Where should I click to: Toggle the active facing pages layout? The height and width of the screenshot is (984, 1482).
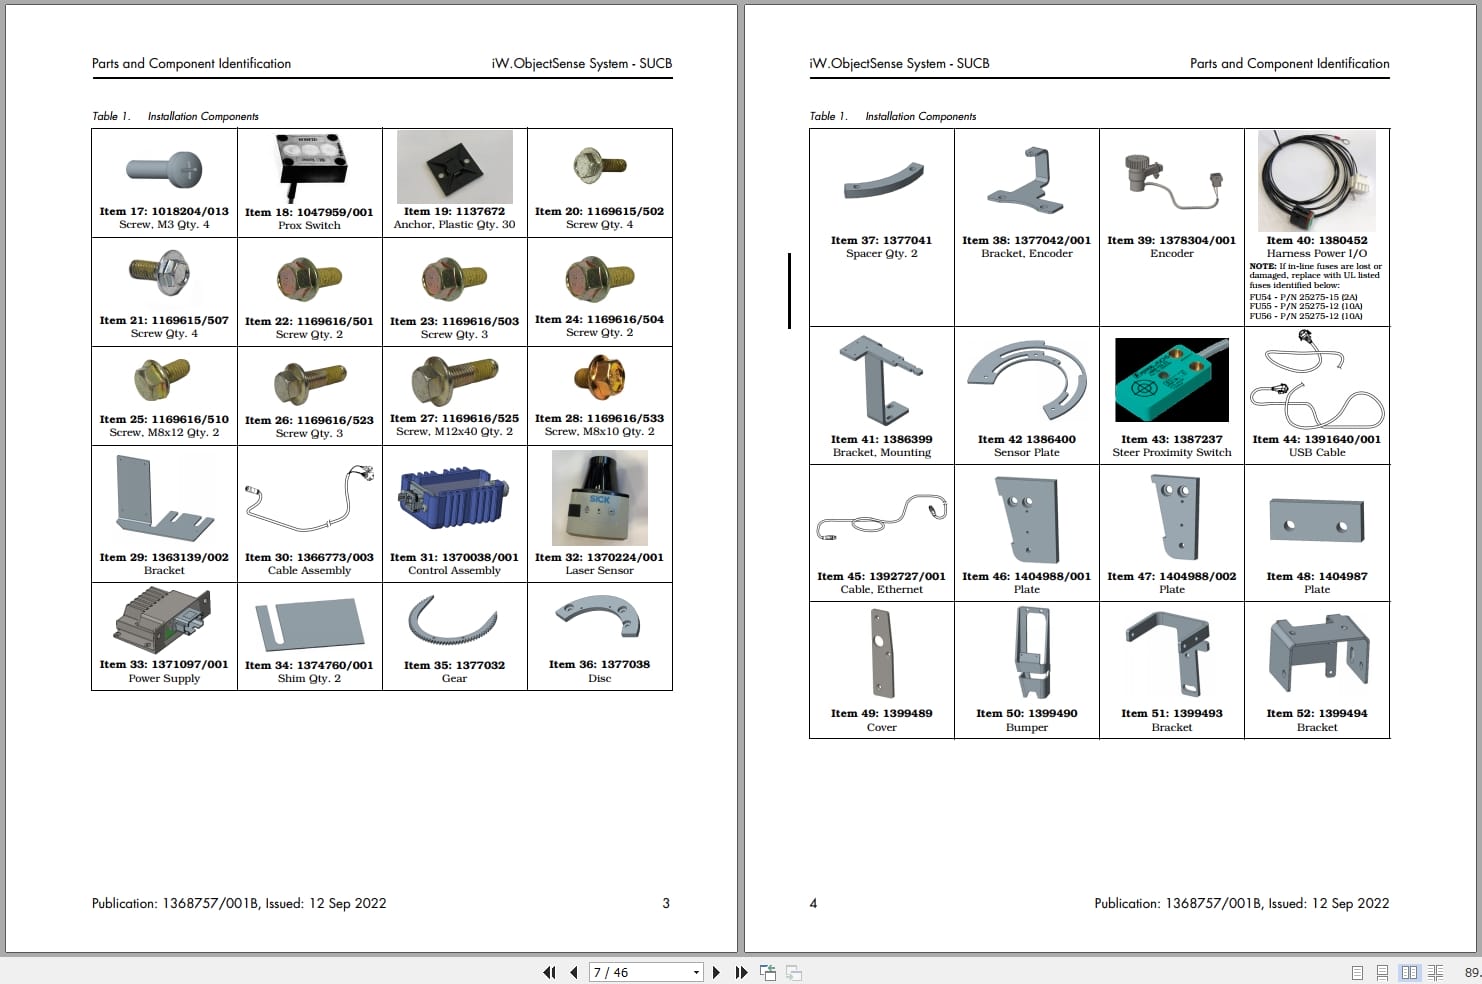(1410, 971)
